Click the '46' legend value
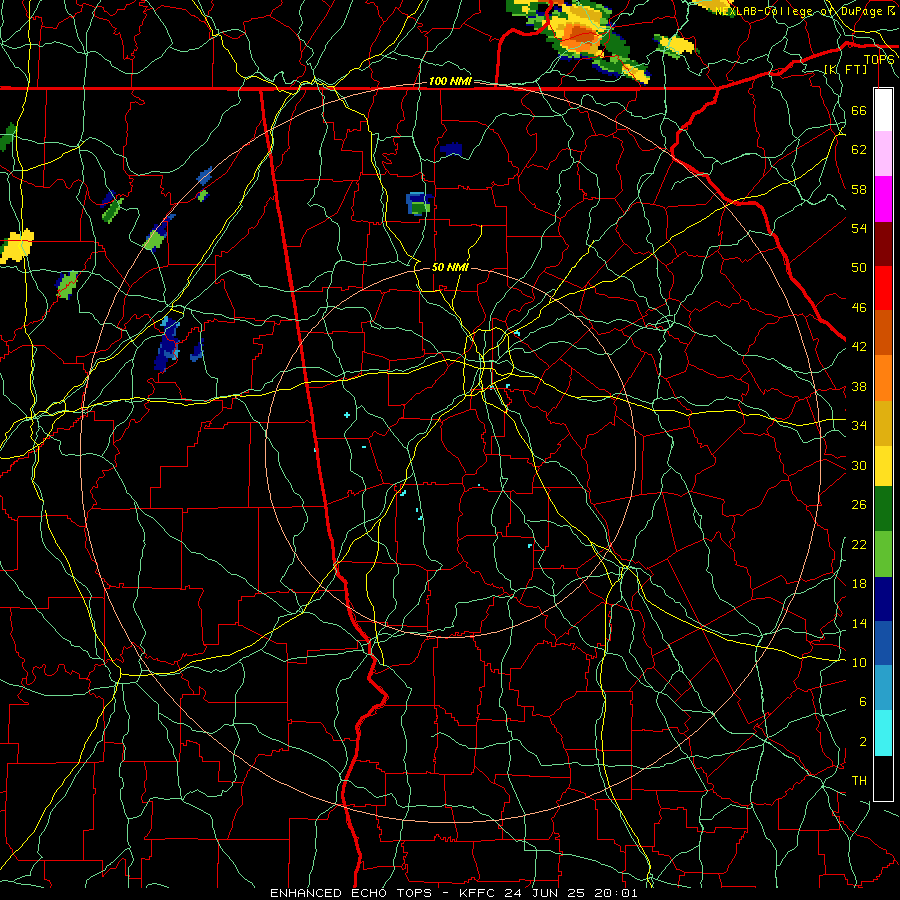900x900 pixels. (859, 307)
